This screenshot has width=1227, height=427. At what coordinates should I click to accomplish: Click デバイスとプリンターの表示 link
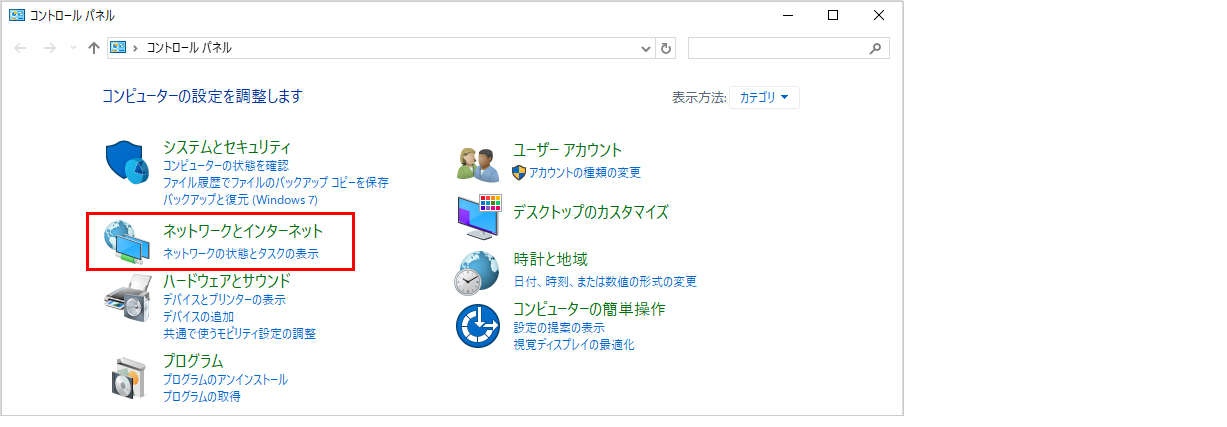point(224,299)
